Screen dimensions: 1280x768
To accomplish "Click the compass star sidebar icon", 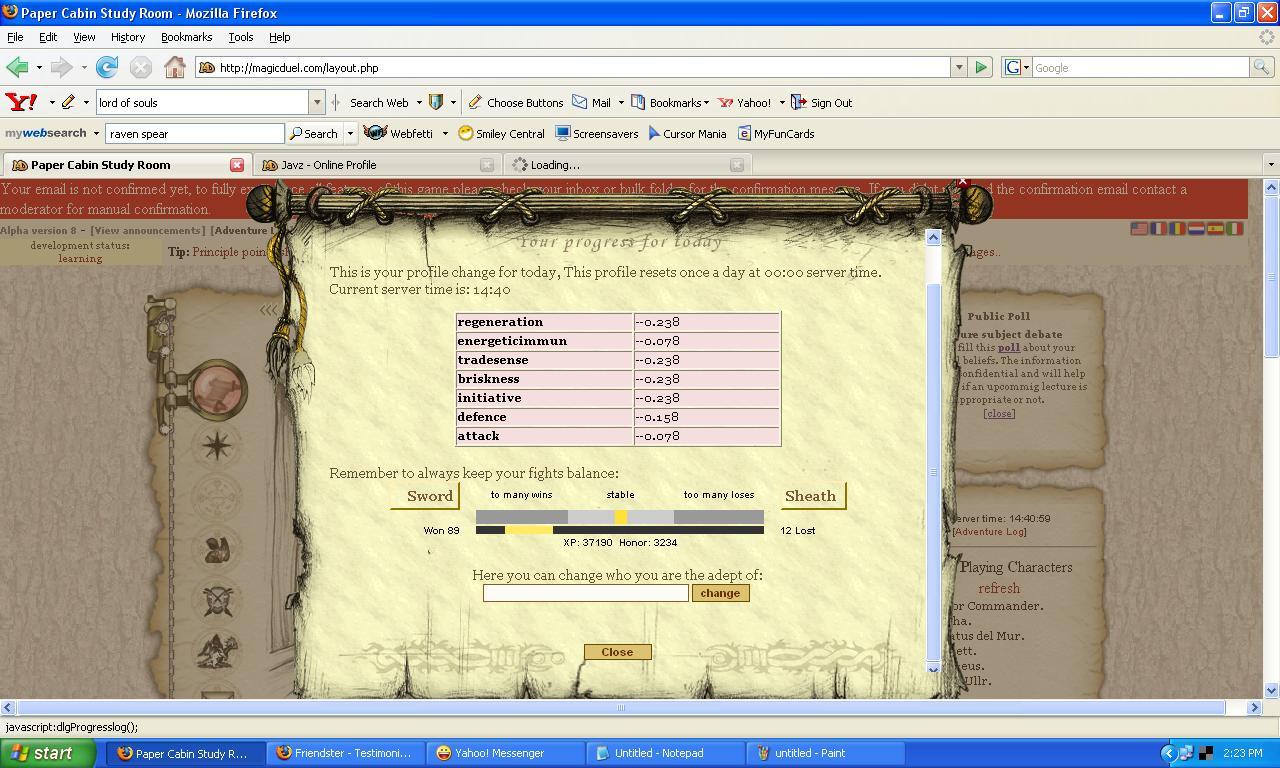I will pos(217,445).
